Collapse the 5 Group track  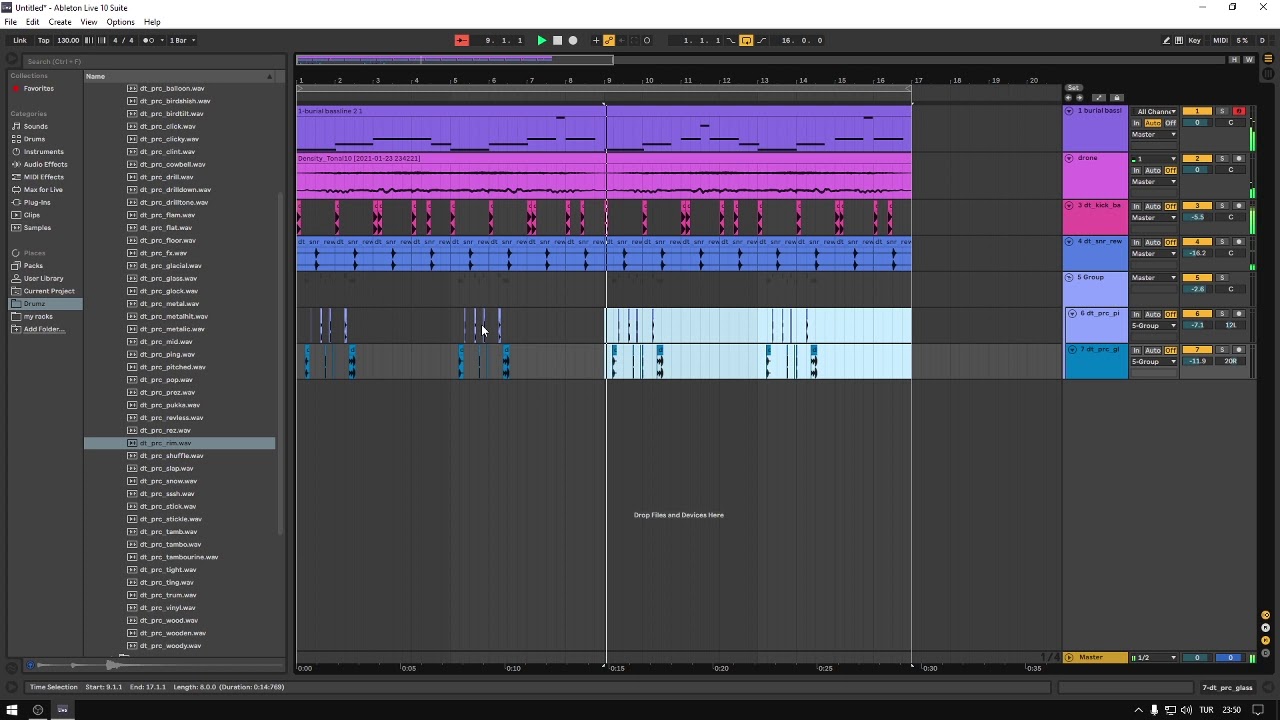[1069, 277]
